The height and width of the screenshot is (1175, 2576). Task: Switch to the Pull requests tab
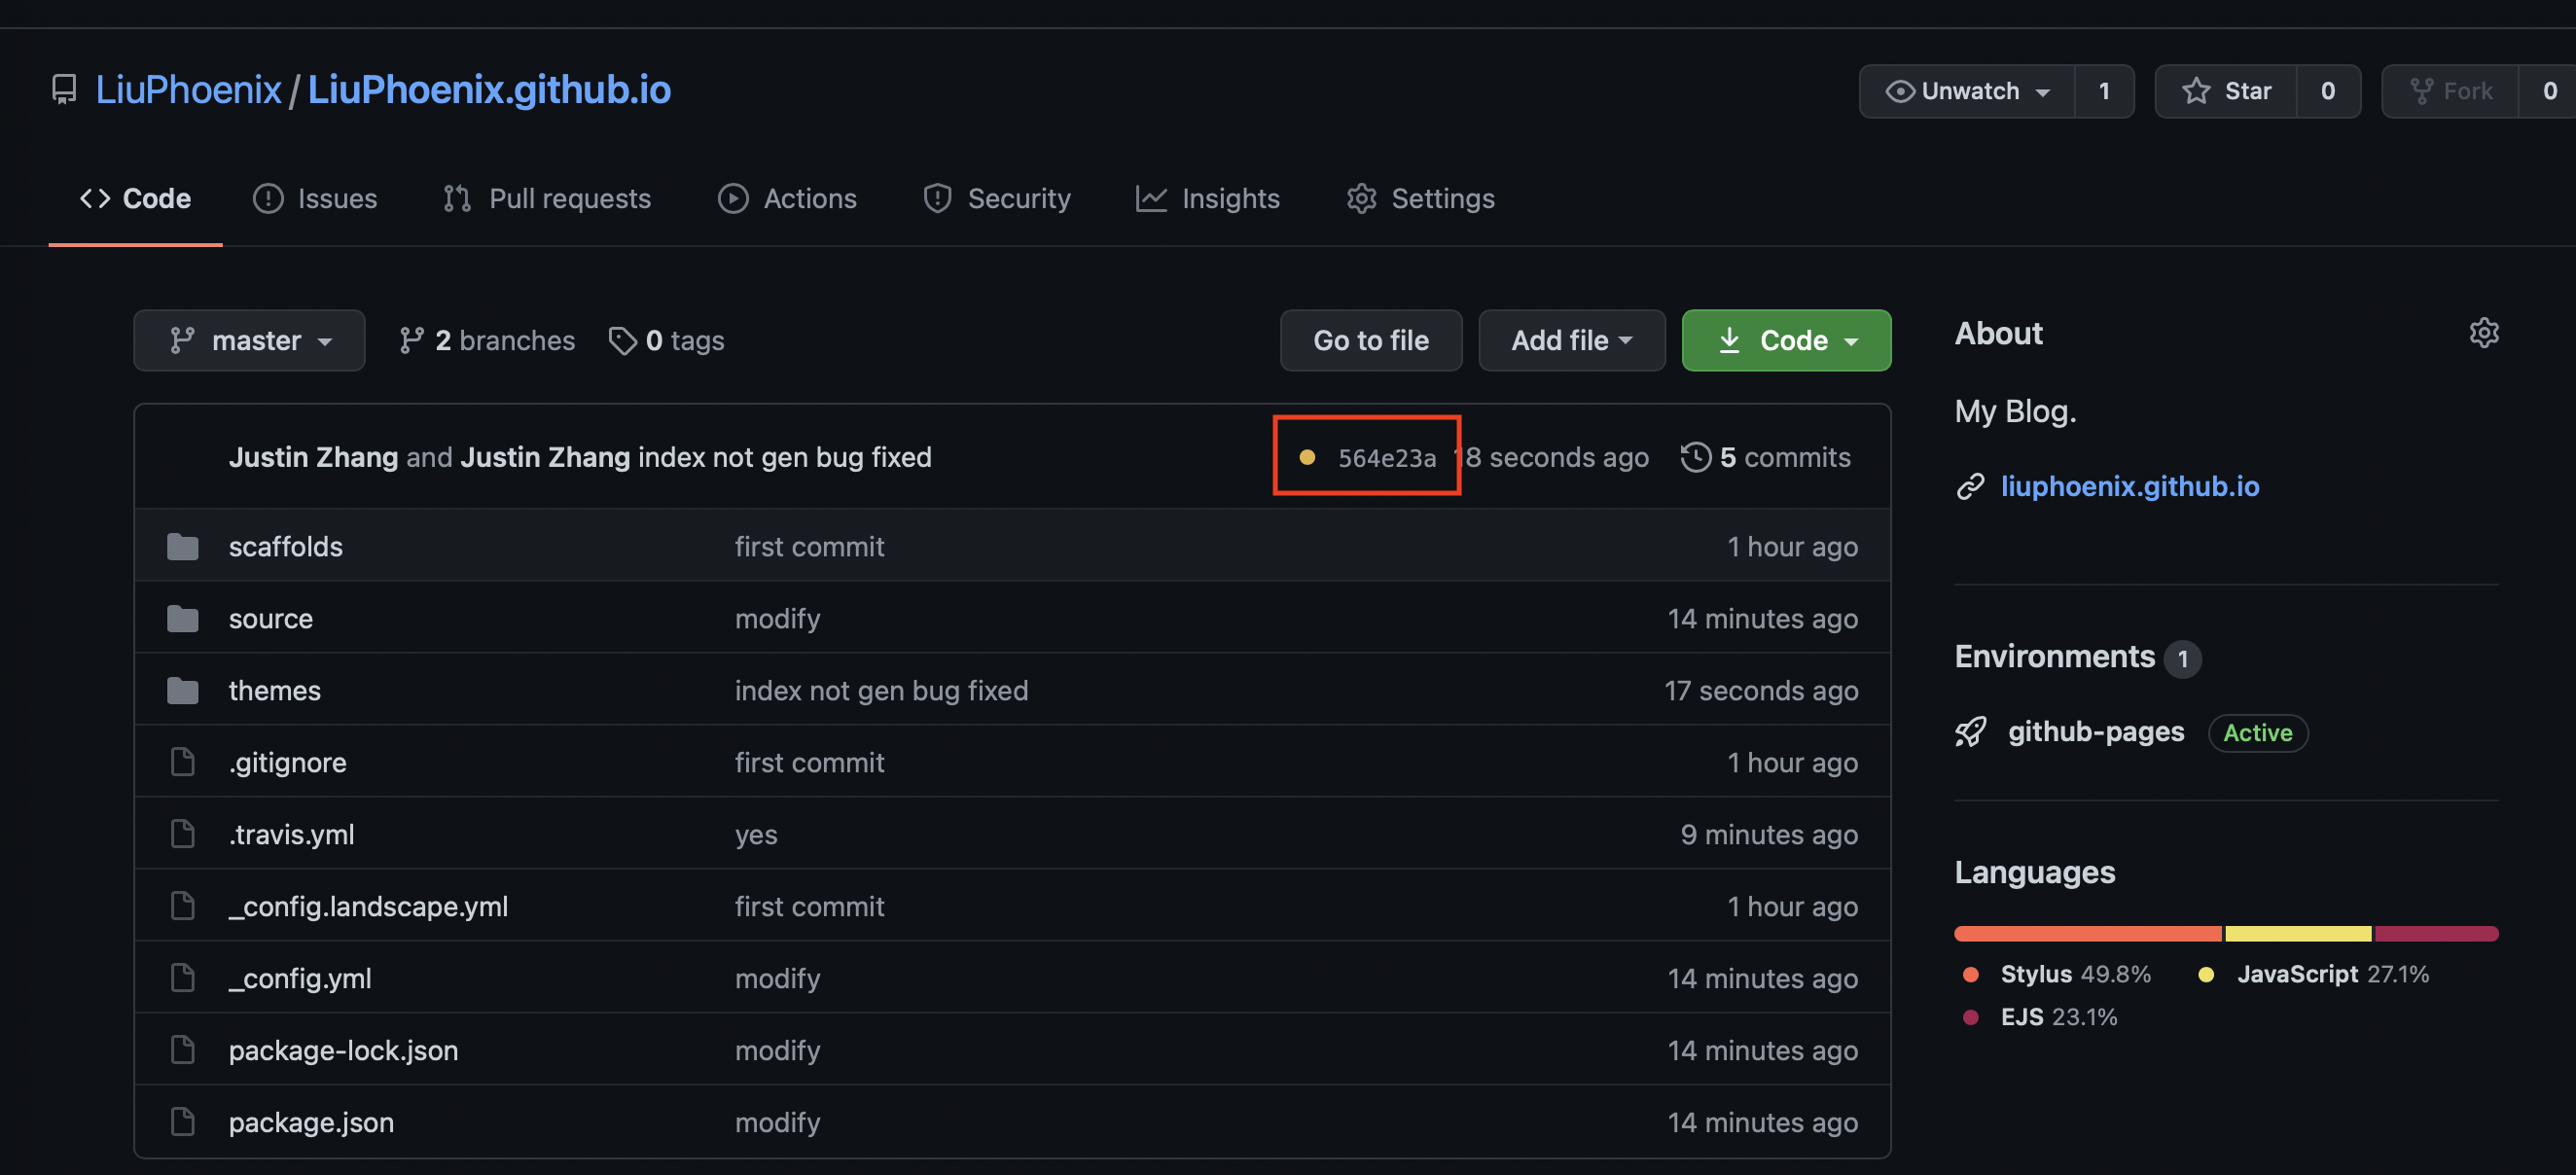547,198
